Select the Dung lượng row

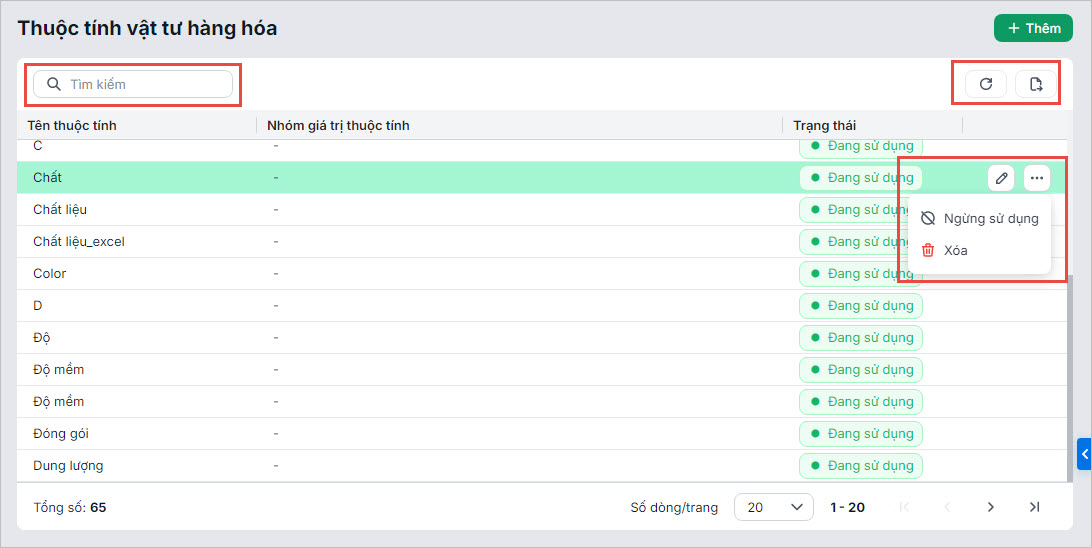pos(68,465)
